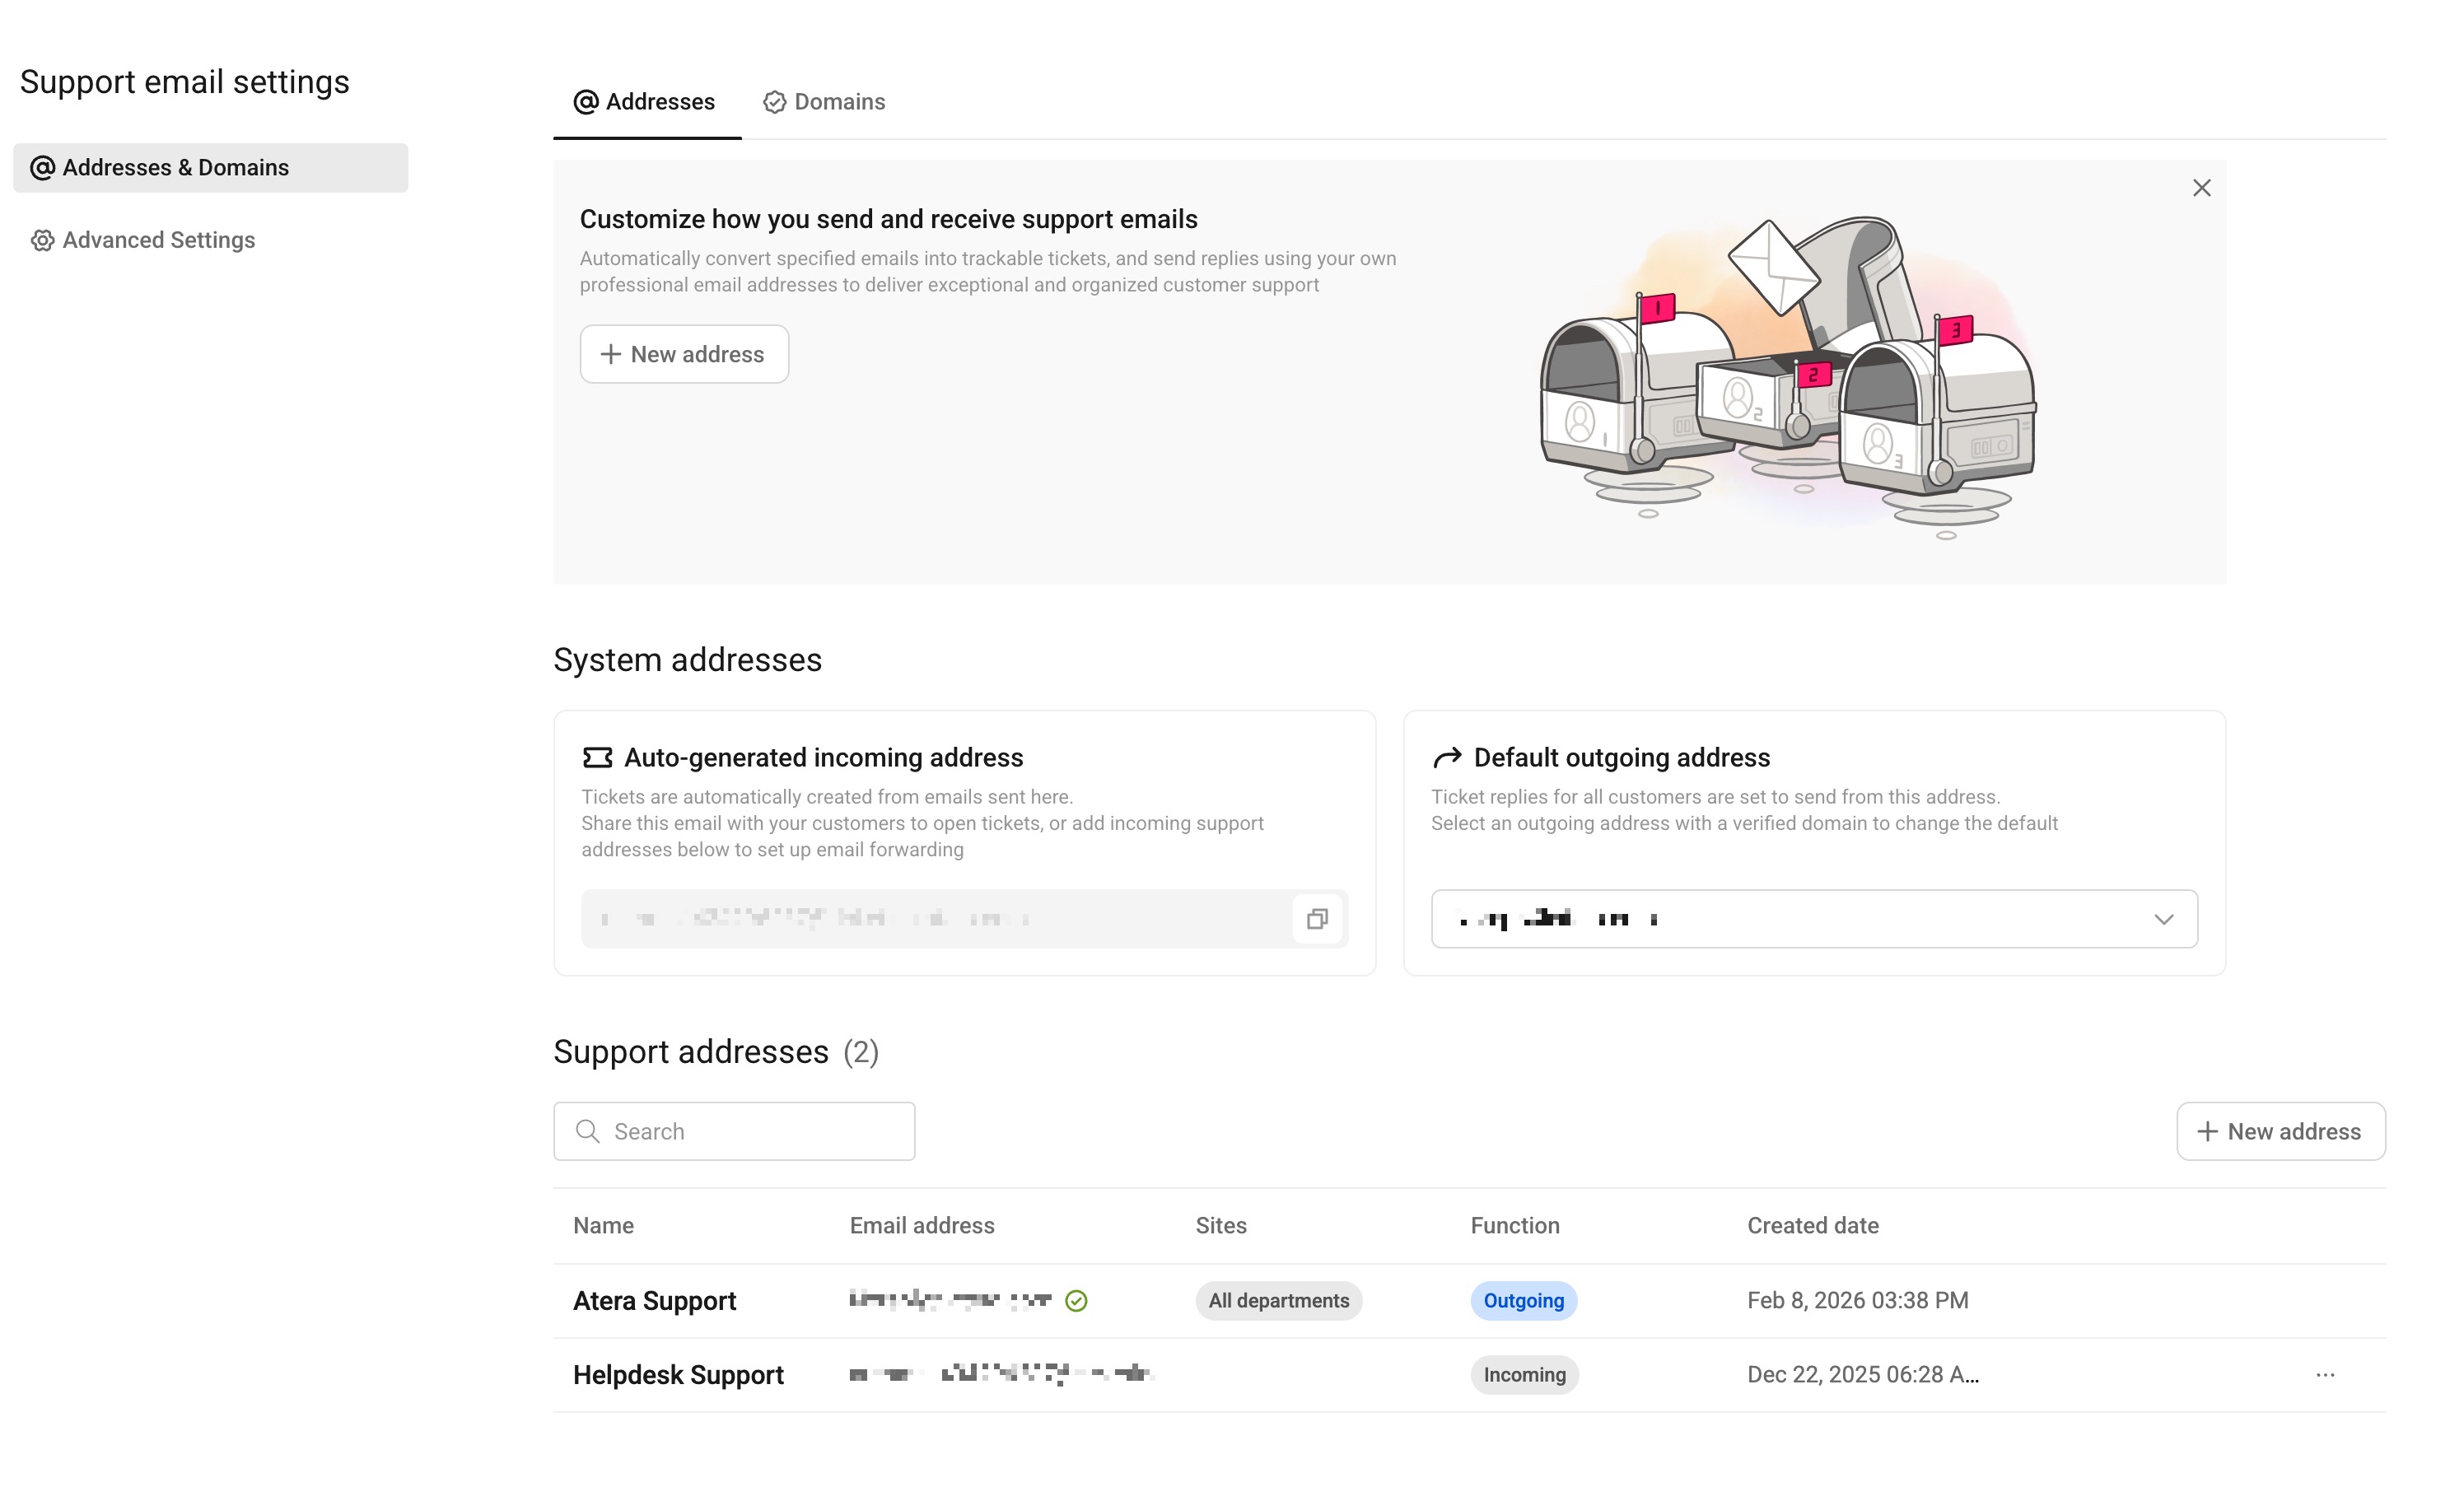Select Addresses & Domains in sidebar
Viewport: 2464px width, 1487px height.
[210, 168]
